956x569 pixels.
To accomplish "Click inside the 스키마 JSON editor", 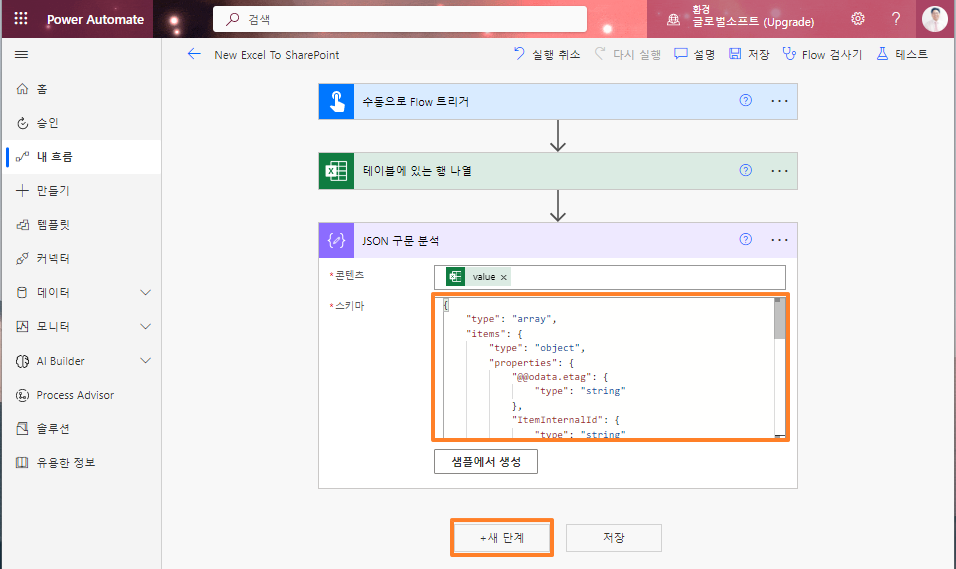I will pos(608,367).
